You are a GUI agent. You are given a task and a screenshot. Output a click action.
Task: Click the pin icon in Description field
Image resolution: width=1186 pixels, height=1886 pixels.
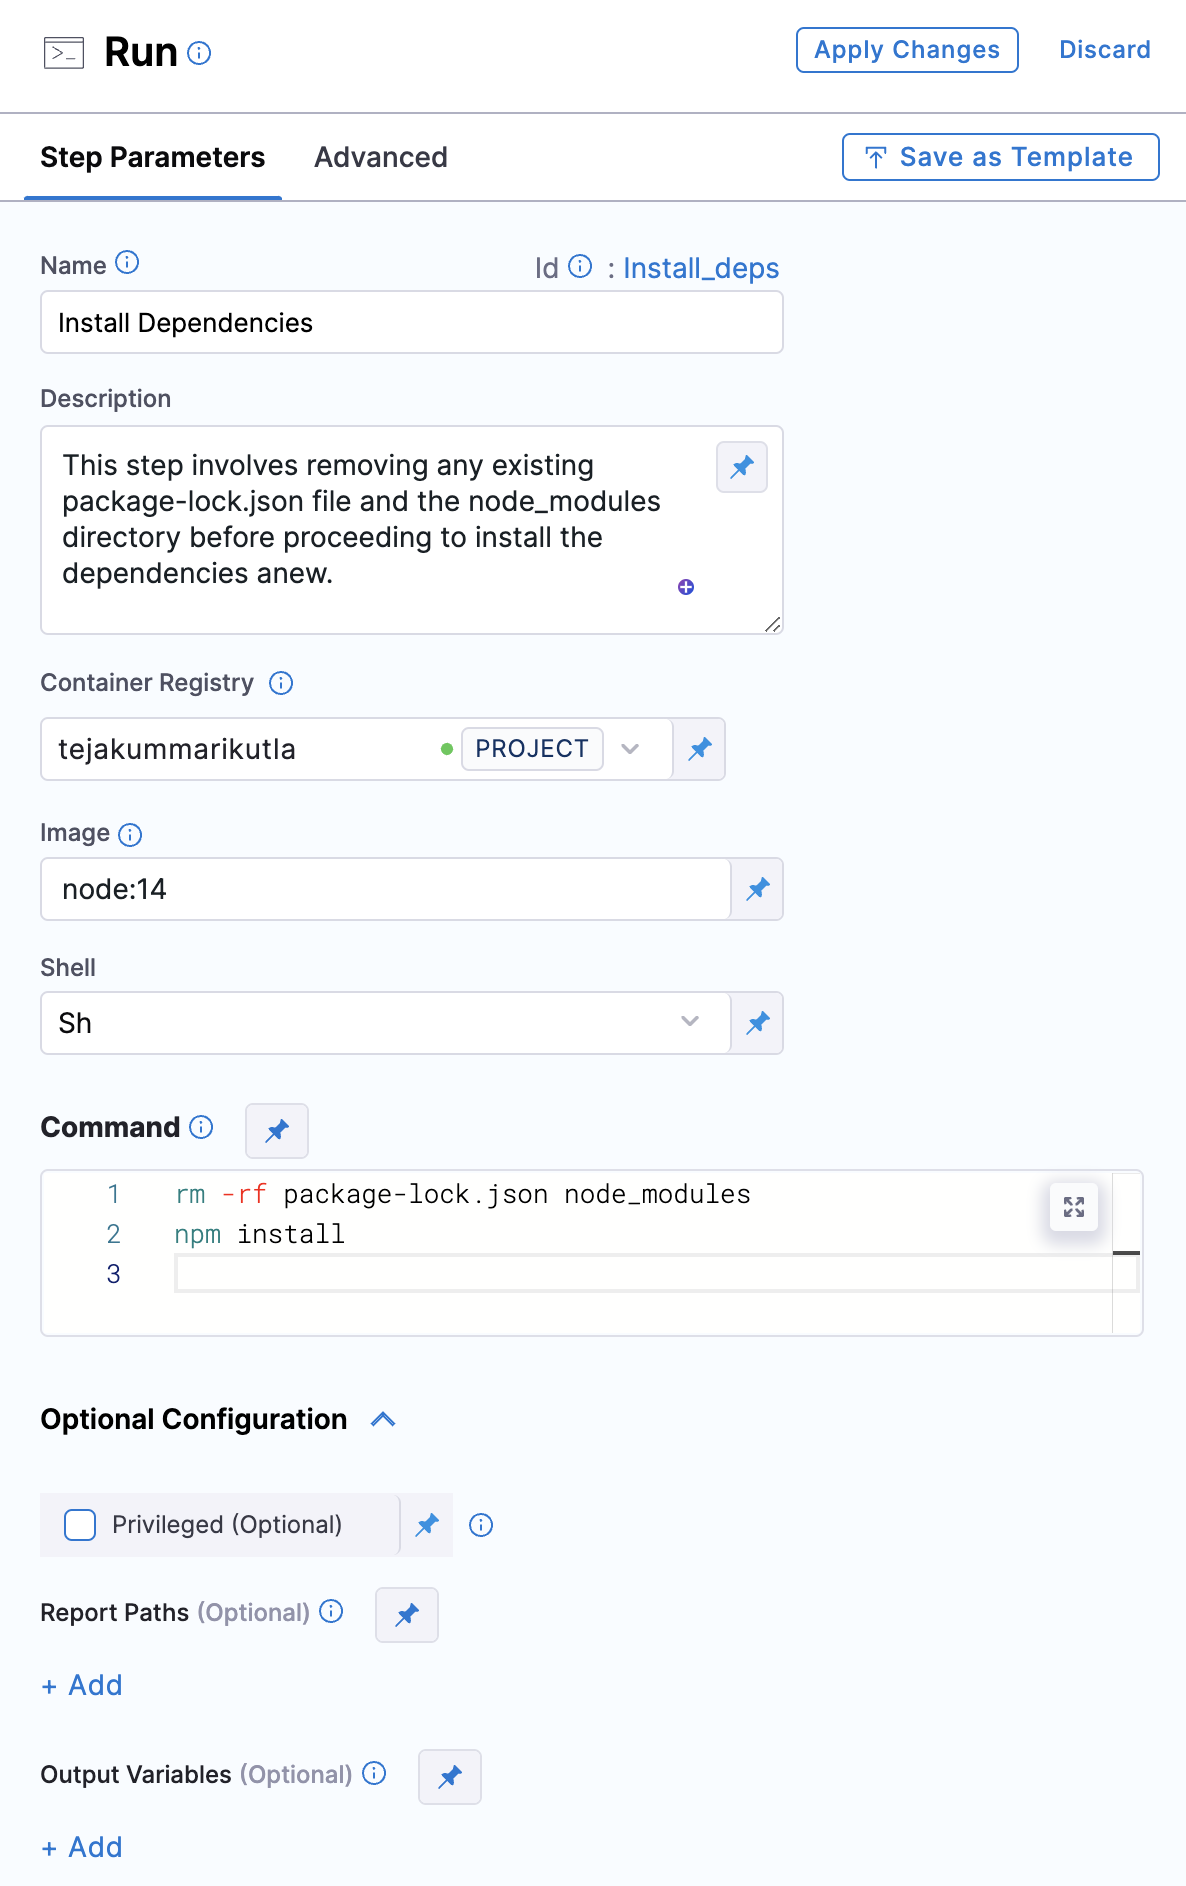click(x=742, y=467)
